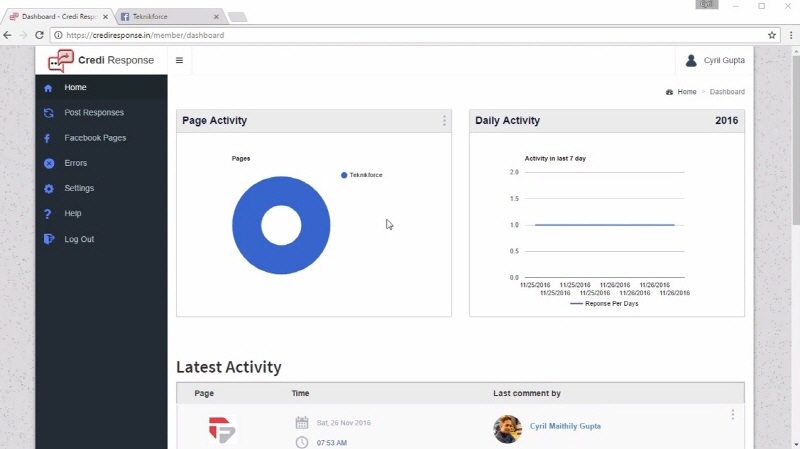This screenshot has height=449, width=800.
Task: Reload the page with browser refresh button
Action: pos(39,35)
